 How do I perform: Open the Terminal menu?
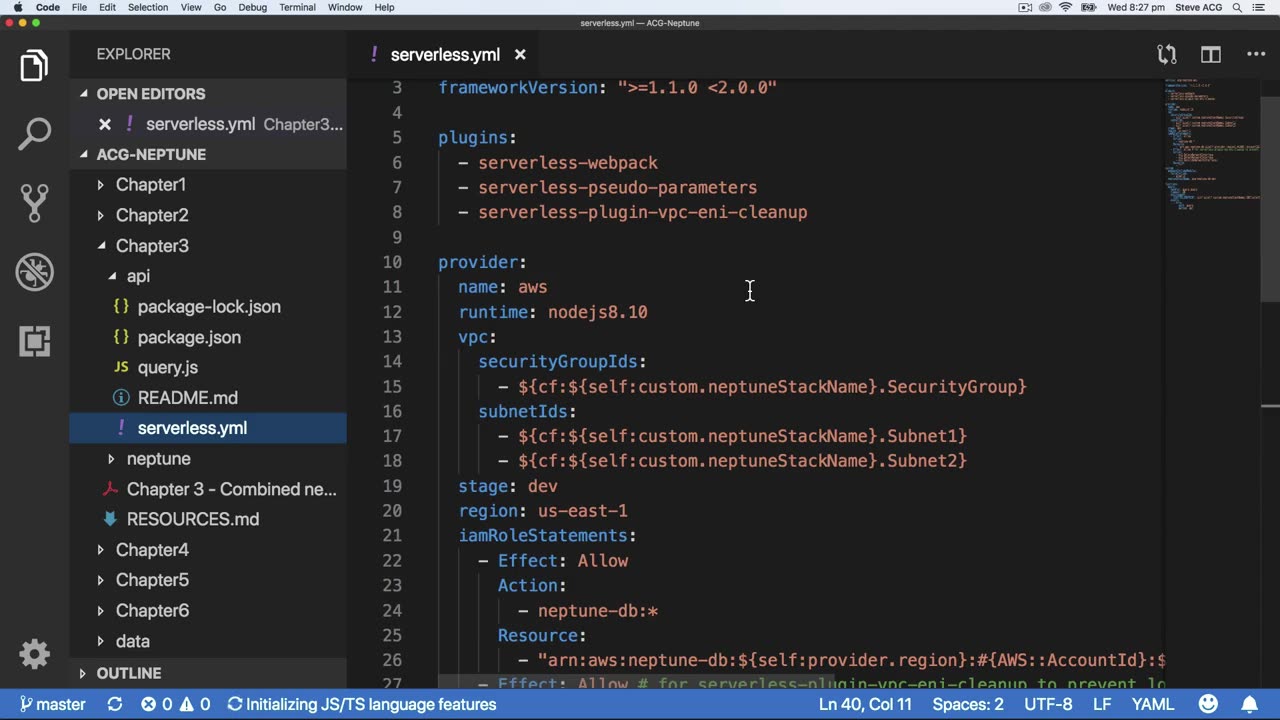(297, 7)
